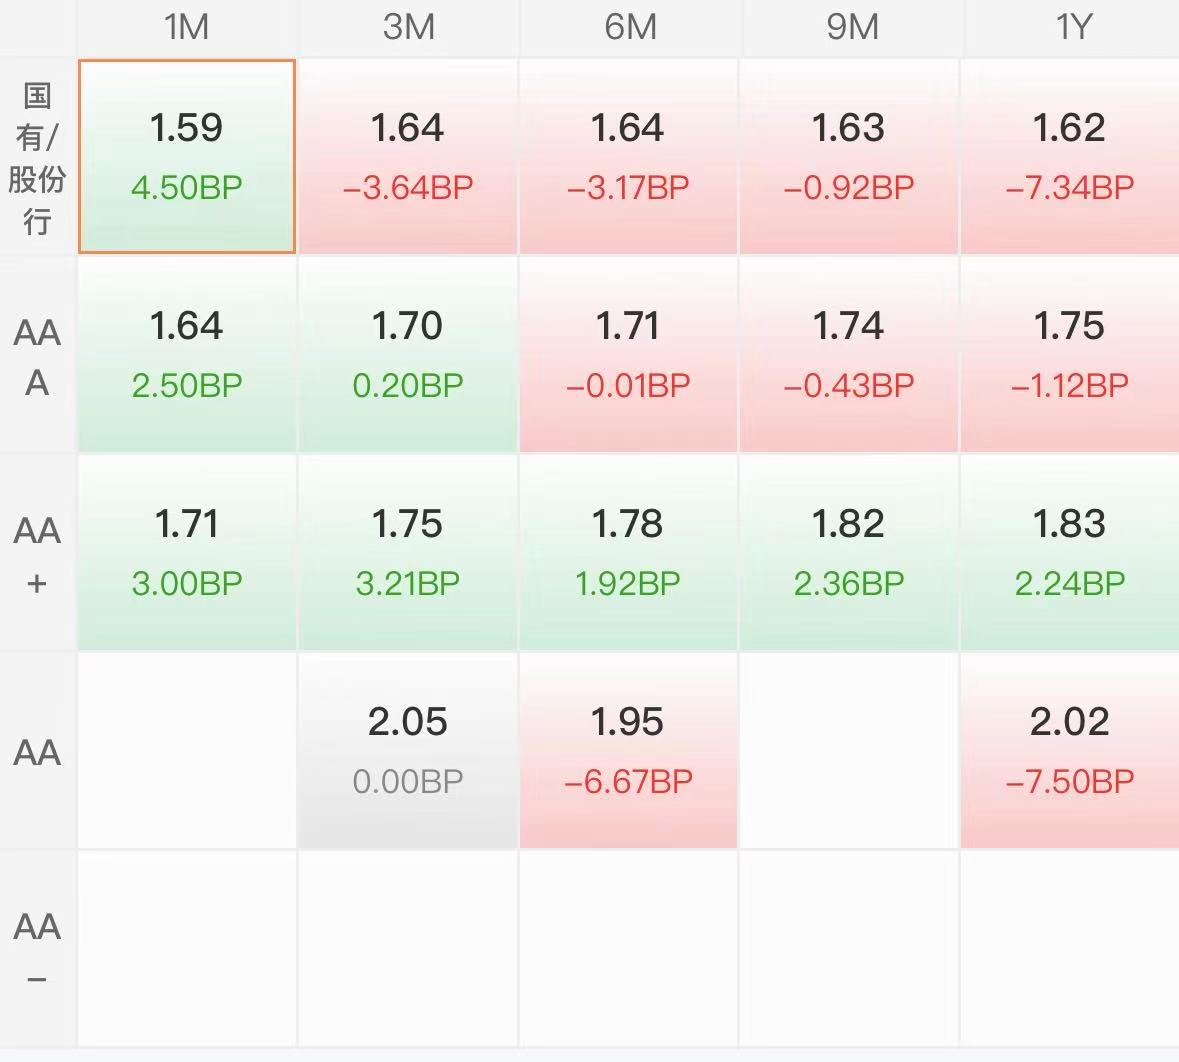Viewport: 1179px width, 1062px height.
Task: Click the AA+ 1M cell showing 1.71
Action: coord(186,552)
